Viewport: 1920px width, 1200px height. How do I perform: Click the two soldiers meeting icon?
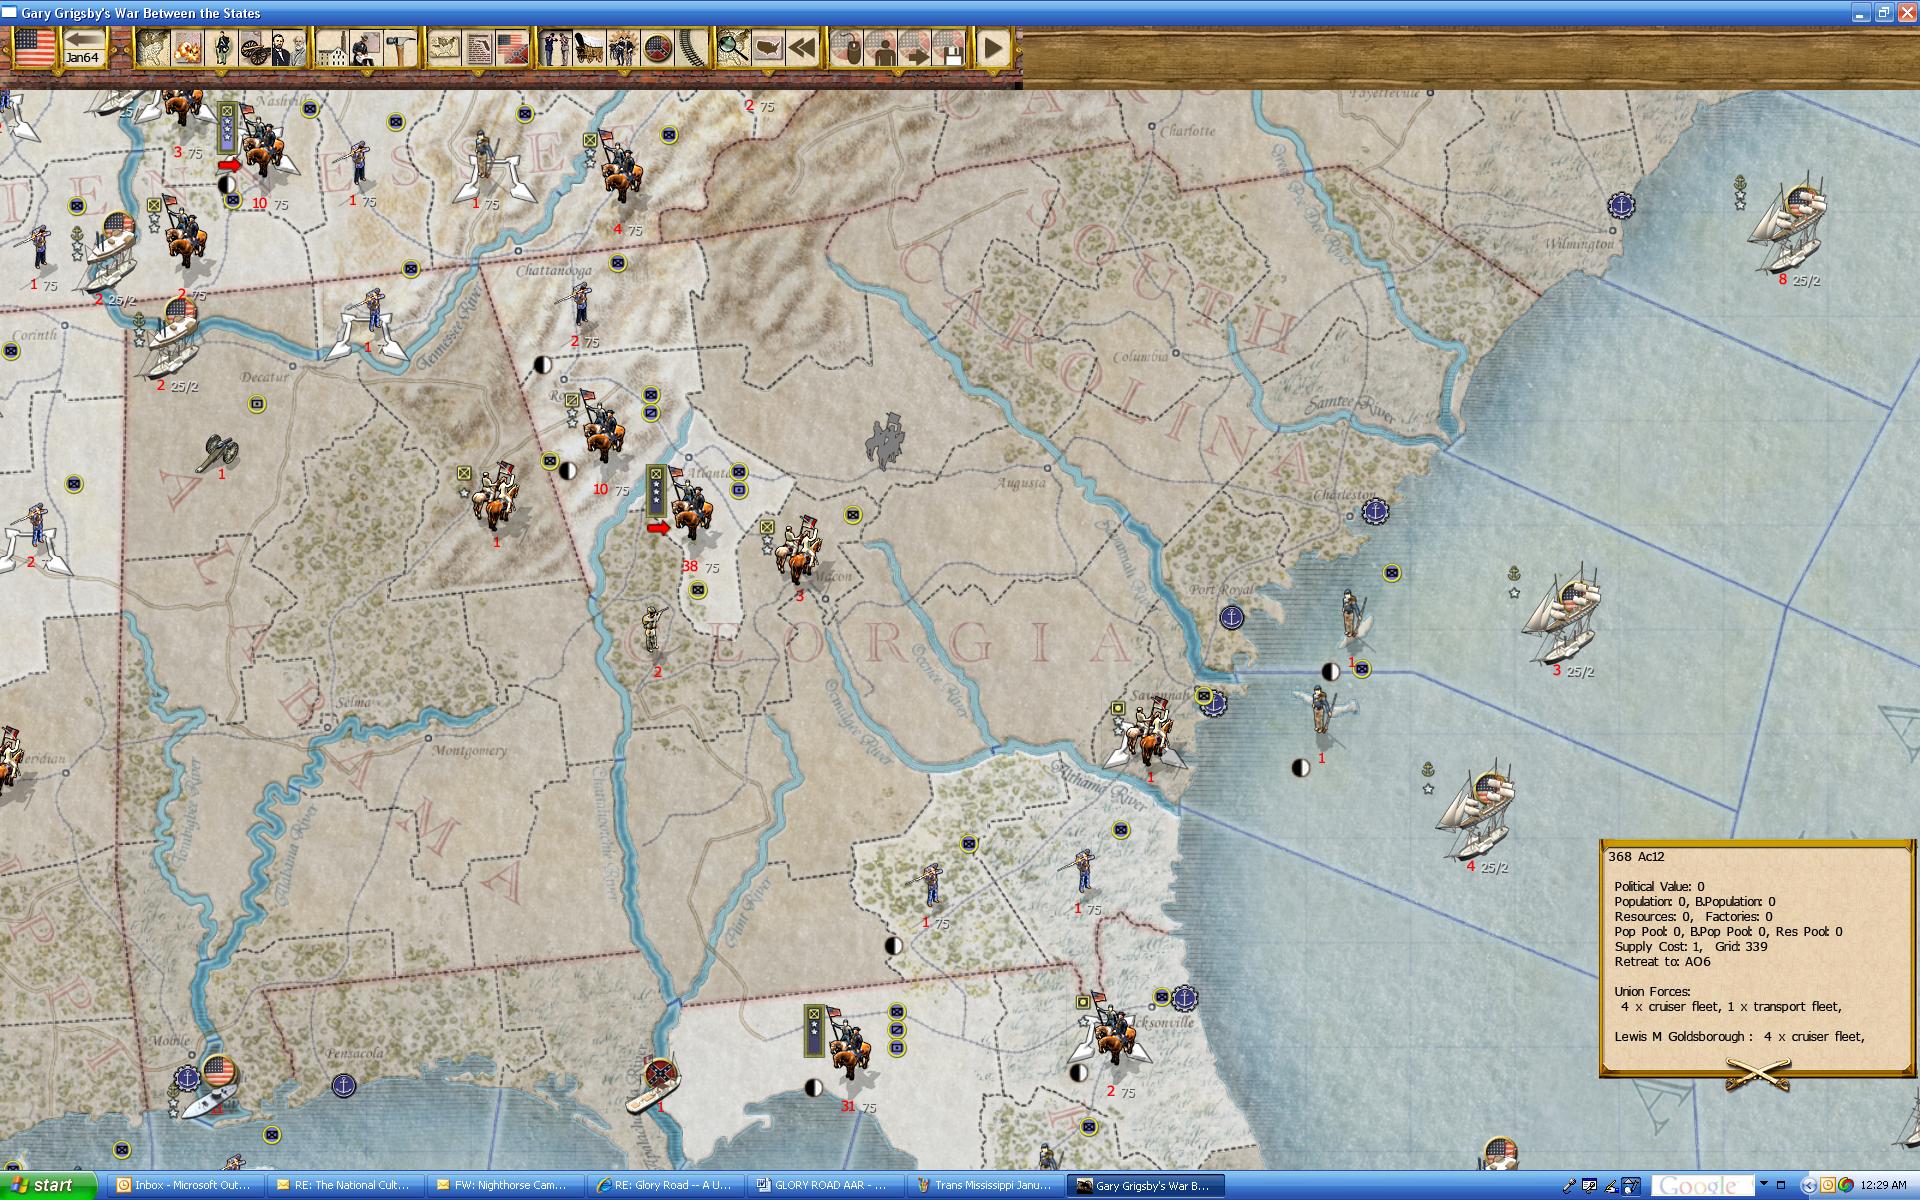pyautogui.click(x=556, y=47)
